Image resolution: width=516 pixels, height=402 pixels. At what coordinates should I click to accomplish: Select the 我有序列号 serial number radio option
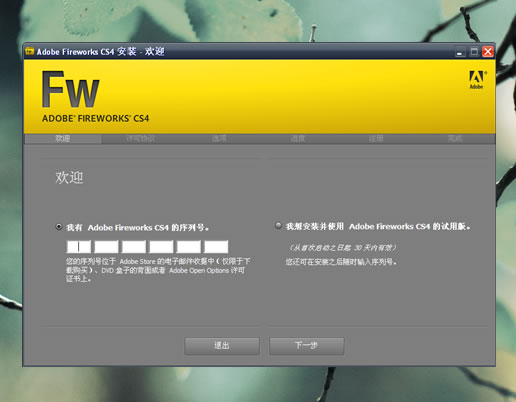(59, 227)
